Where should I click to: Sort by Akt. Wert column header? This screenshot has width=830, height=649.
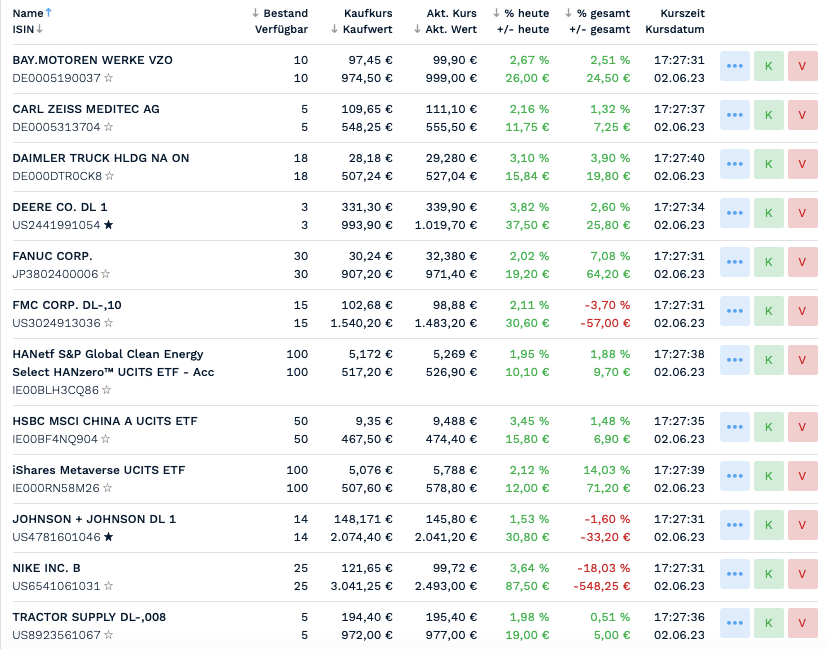click(x=450, y=30)
